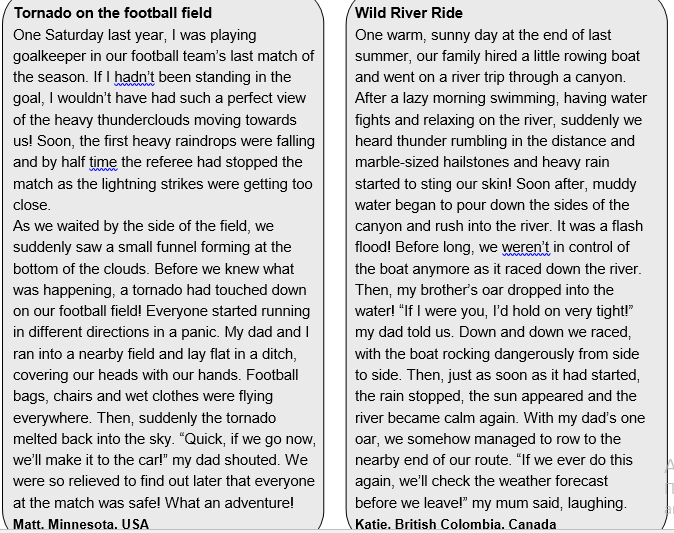Click the underlined word 'time' after 'half'
The image size is (674, 533).
[103, 162]
